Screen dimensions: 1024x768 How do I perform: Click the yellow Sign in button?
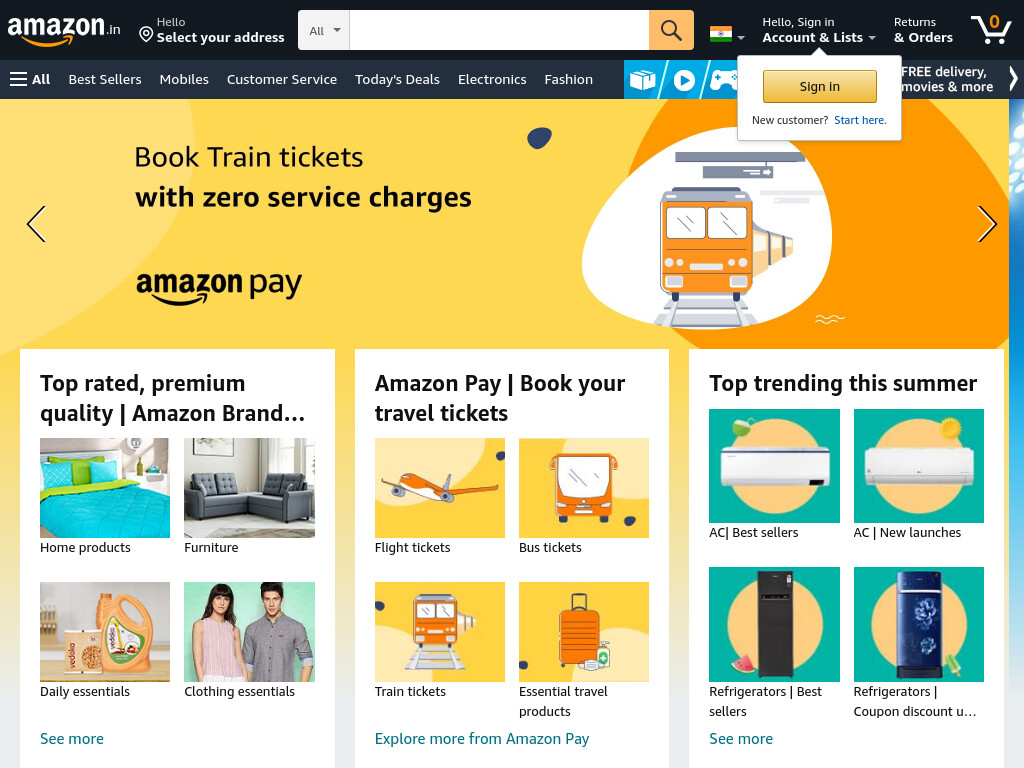[x=820, y=86]
